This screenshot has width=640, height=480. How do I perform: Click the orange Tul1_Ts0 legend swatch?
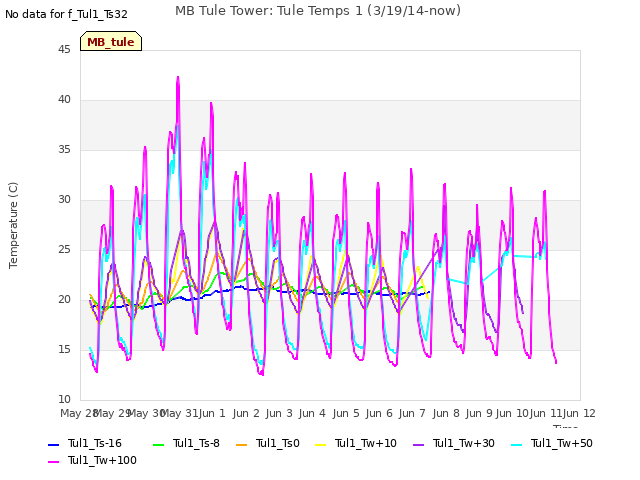click(242, 444)
